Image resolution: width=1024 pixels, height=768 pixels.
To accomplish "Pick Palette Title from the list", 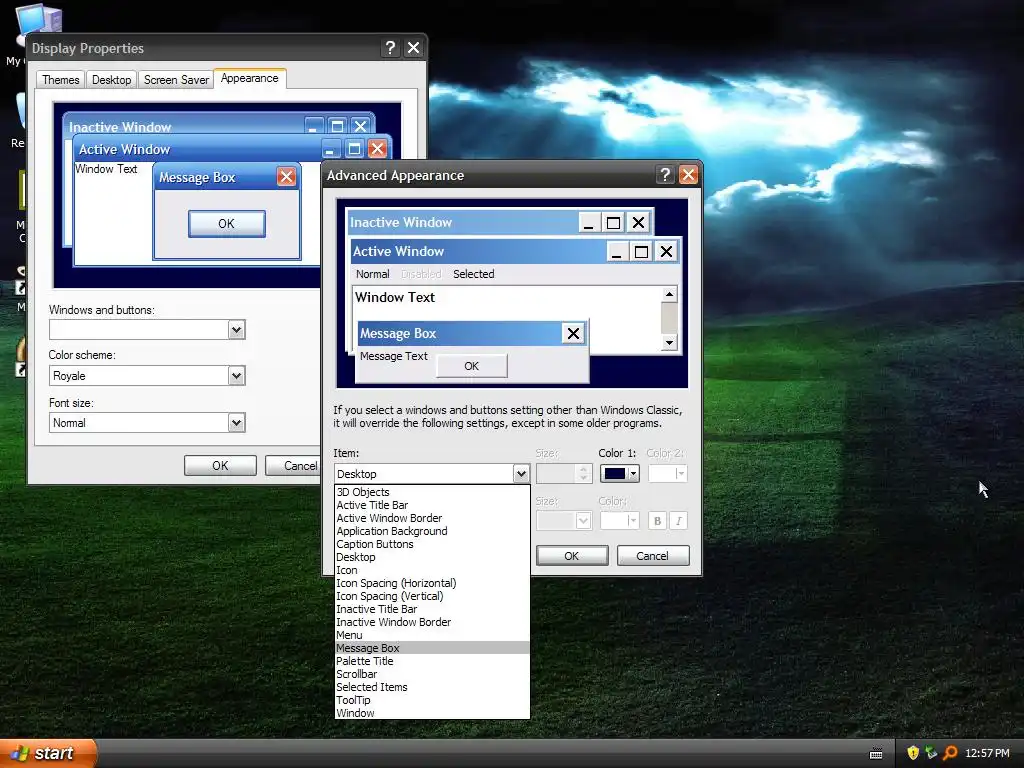I will coord(432,661).
